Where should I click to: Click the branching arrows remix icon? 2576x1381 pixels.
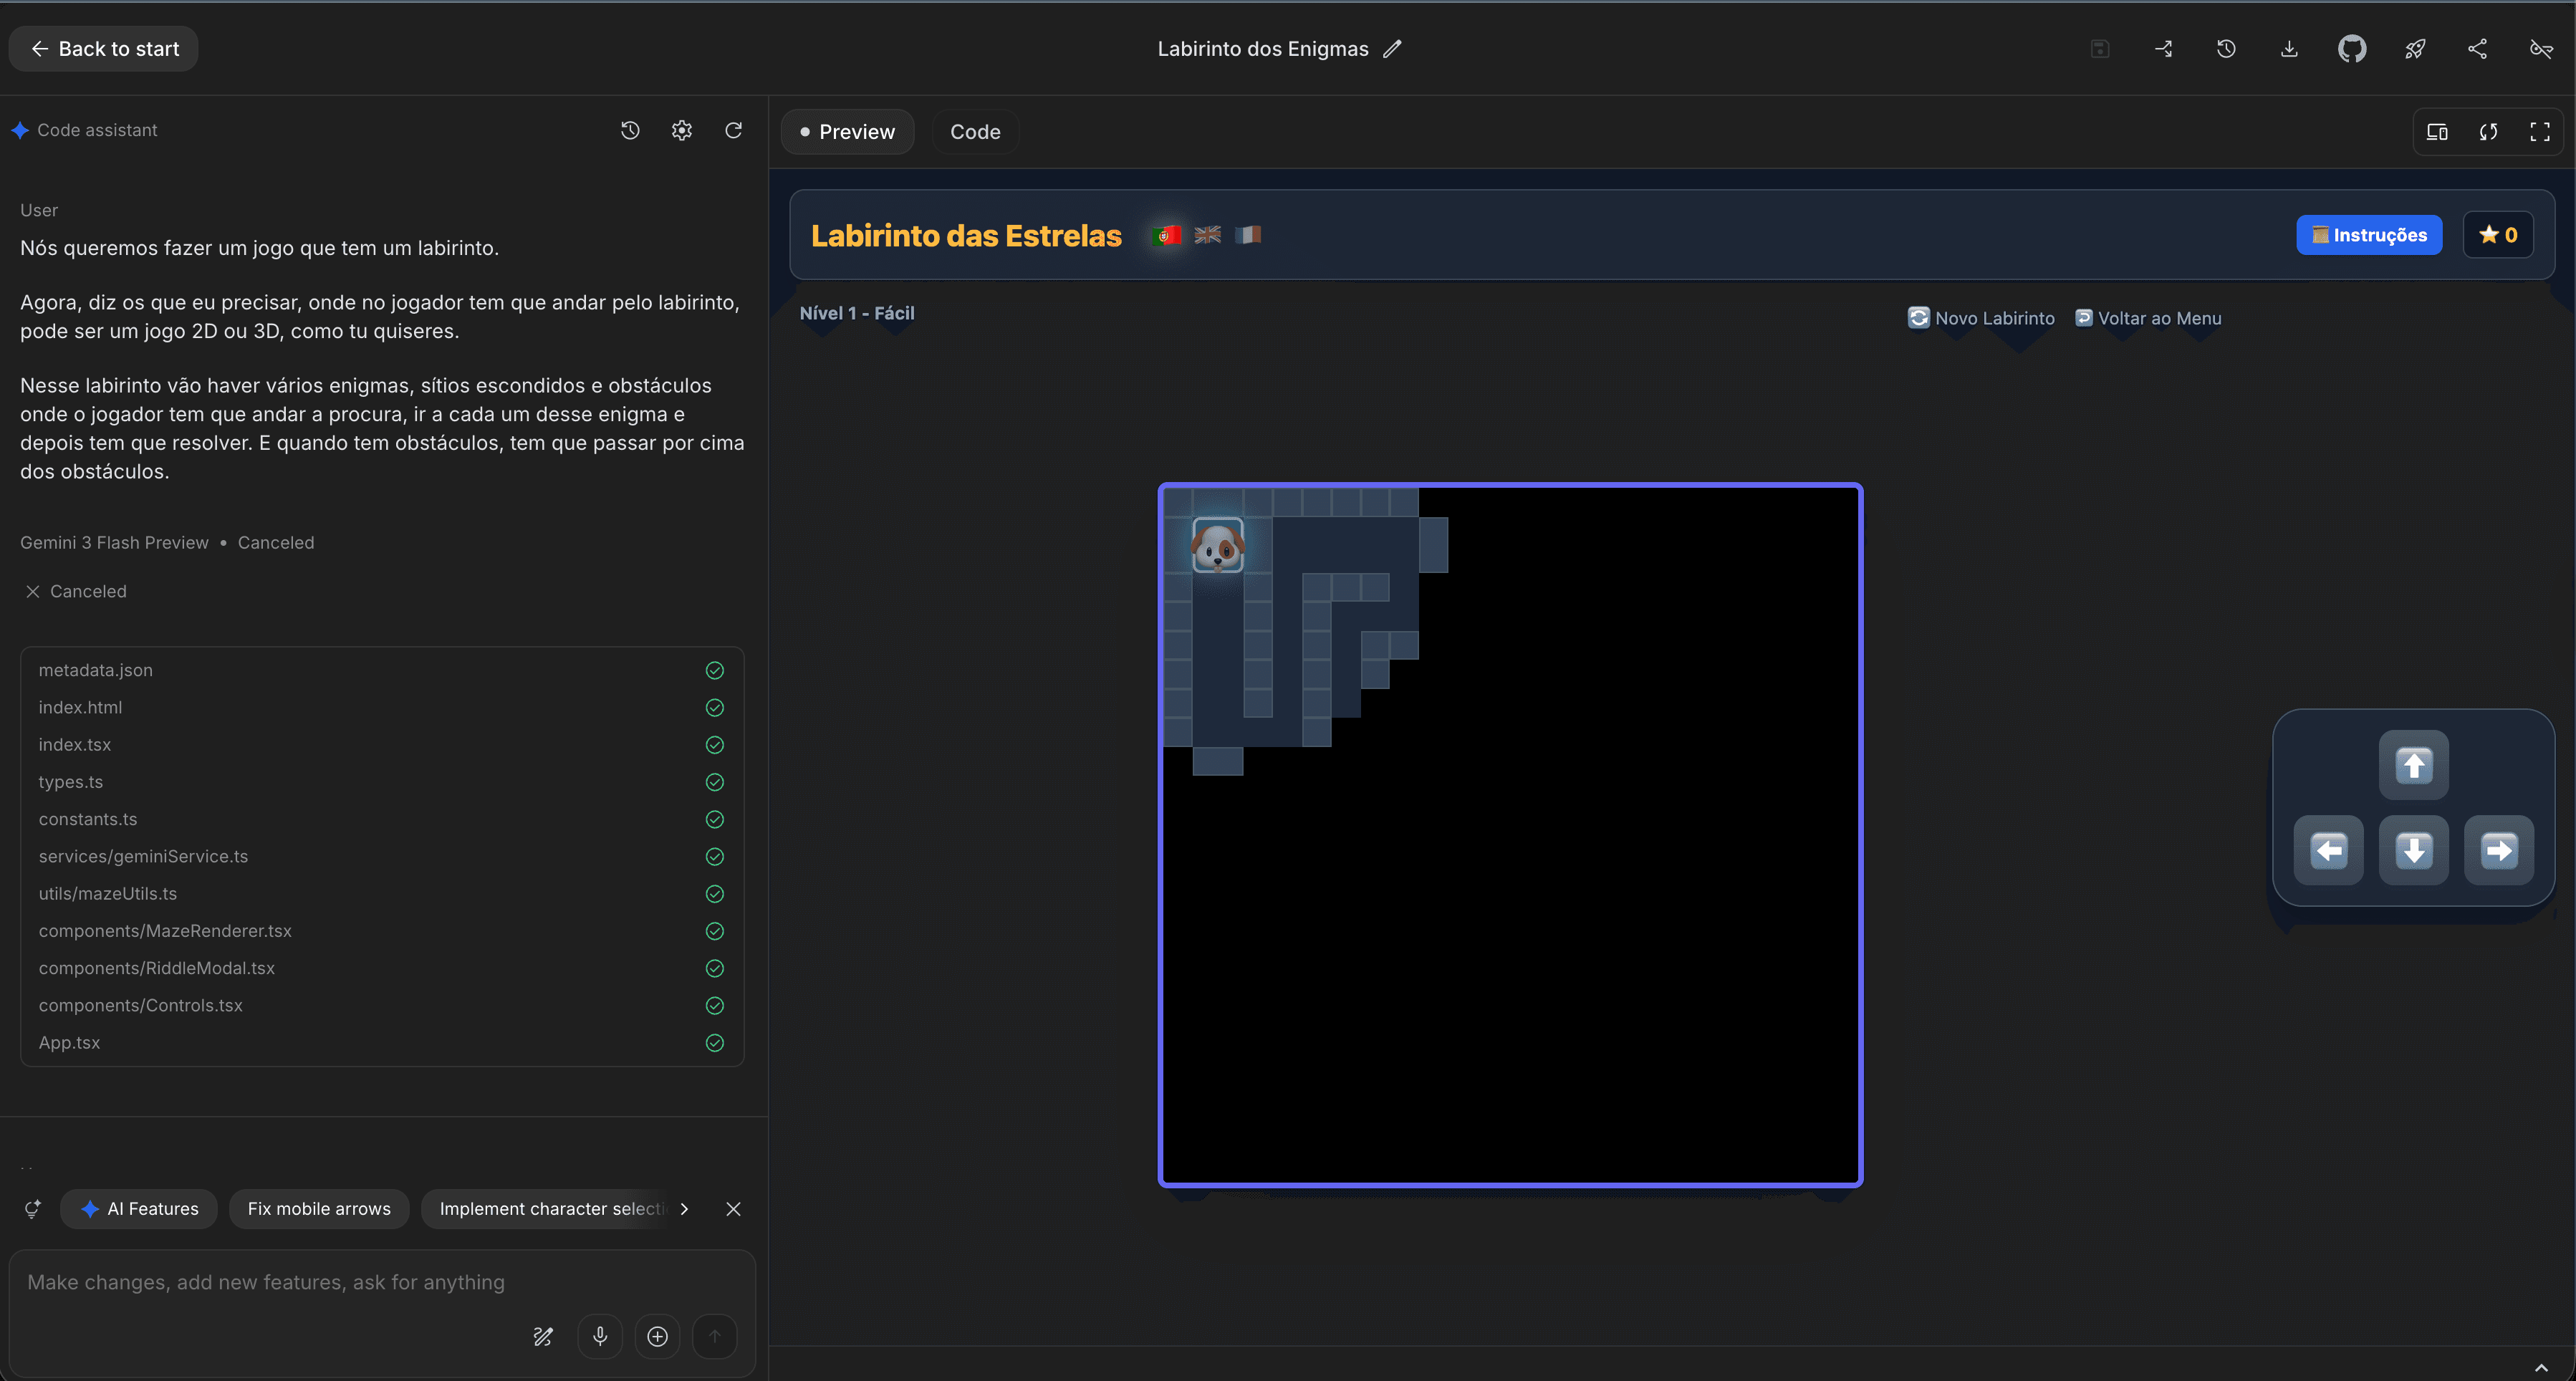2163,48
